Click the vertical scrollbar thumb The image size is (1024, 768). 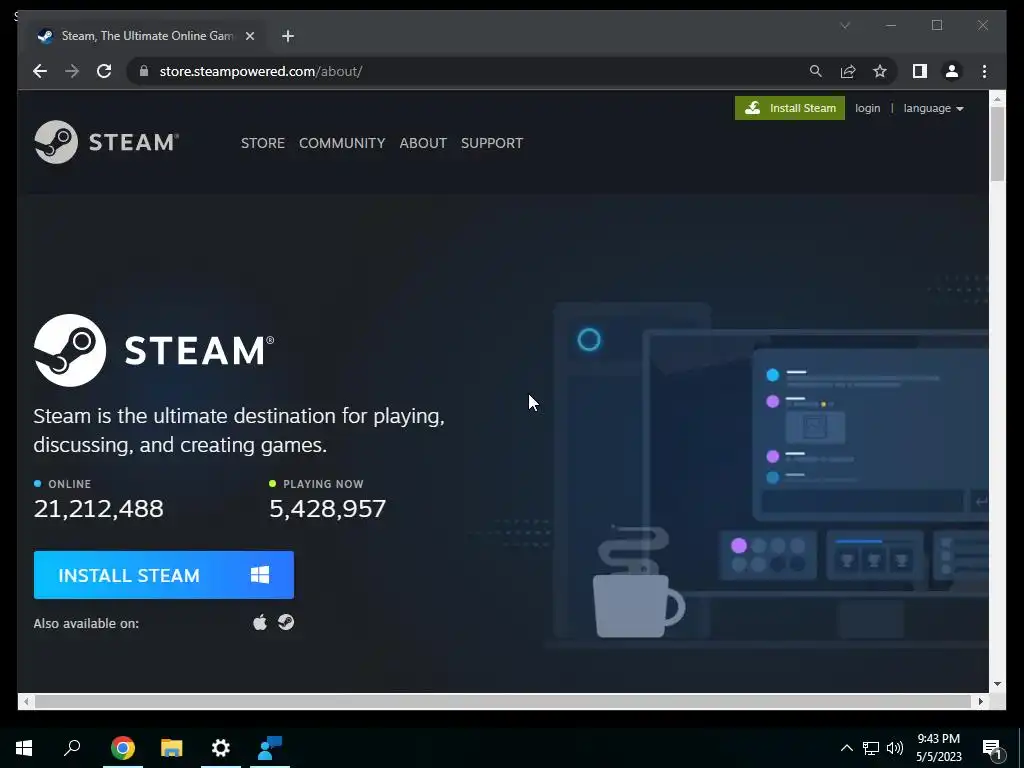(997, 144)
